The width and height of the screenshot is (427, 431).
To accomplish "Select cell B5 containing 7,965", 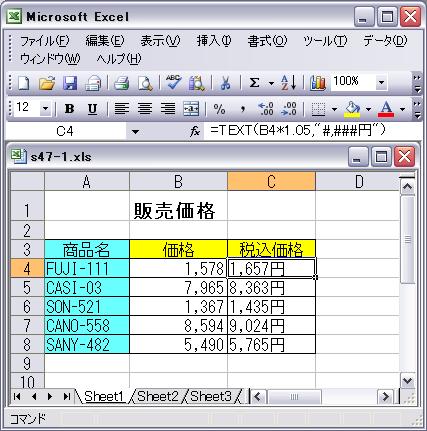I will (178, 287).
